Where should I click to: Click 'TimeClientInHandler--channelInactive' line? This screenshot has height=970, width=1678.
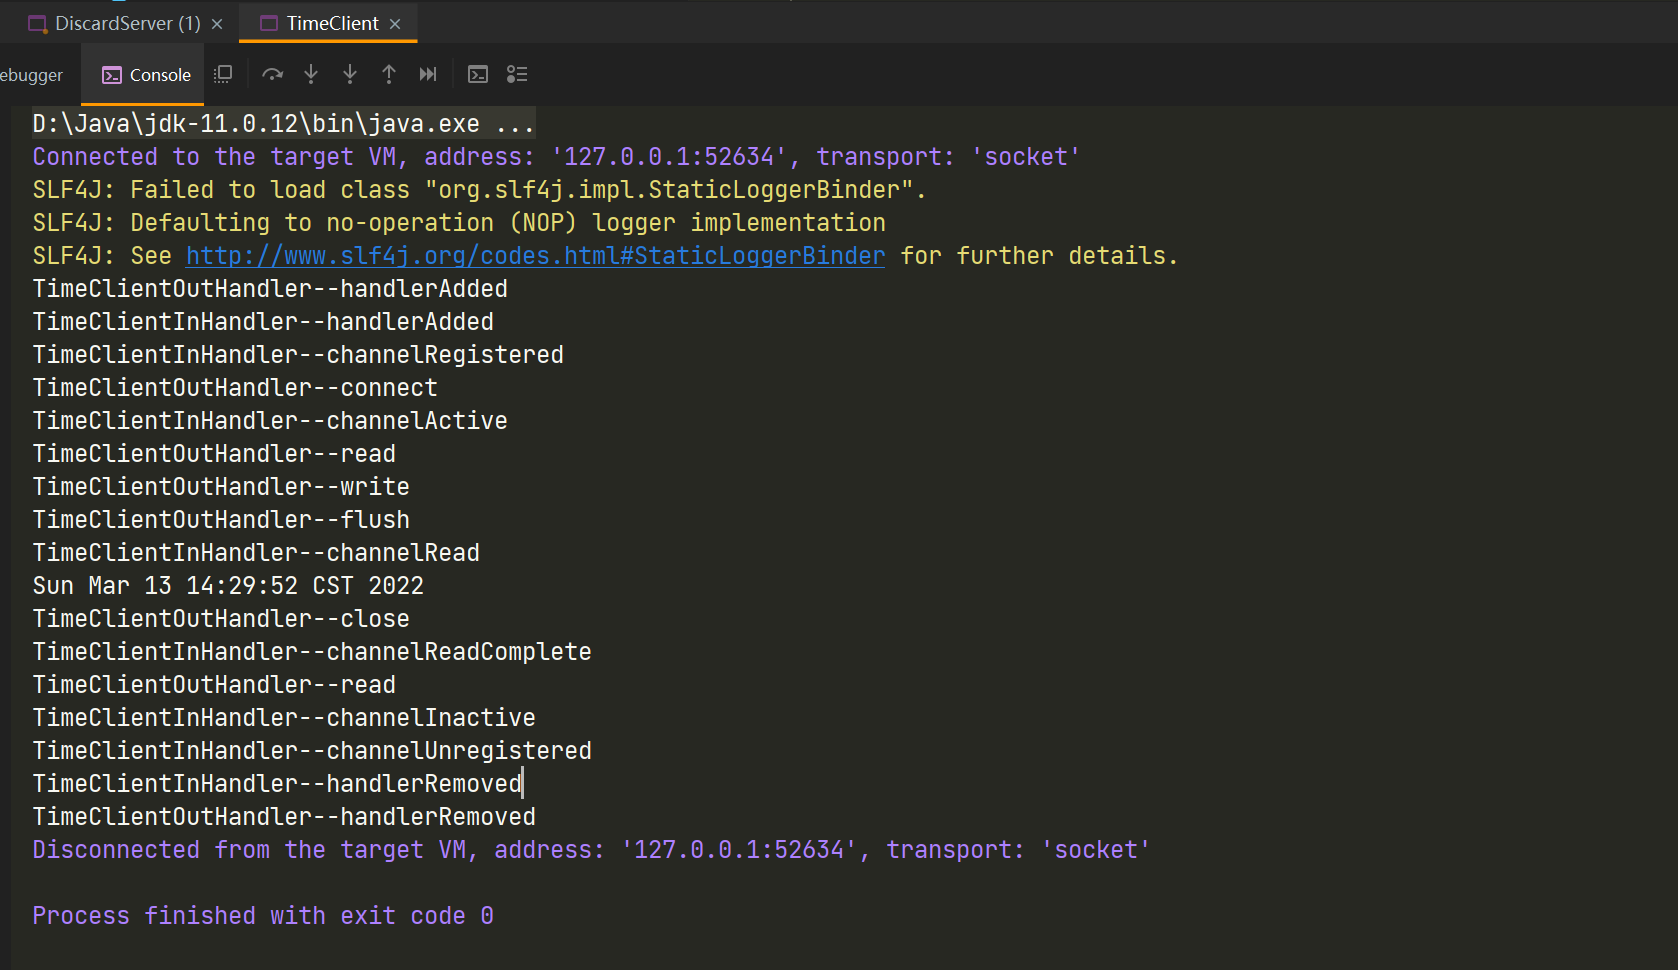[x=284, y=718]
